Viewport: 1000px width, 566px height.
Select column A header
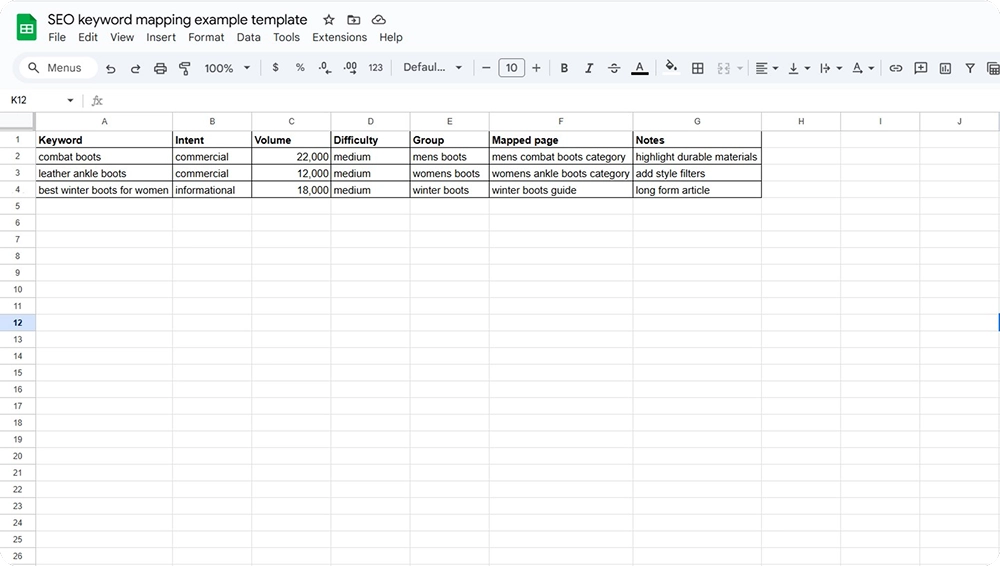[104, 121]
